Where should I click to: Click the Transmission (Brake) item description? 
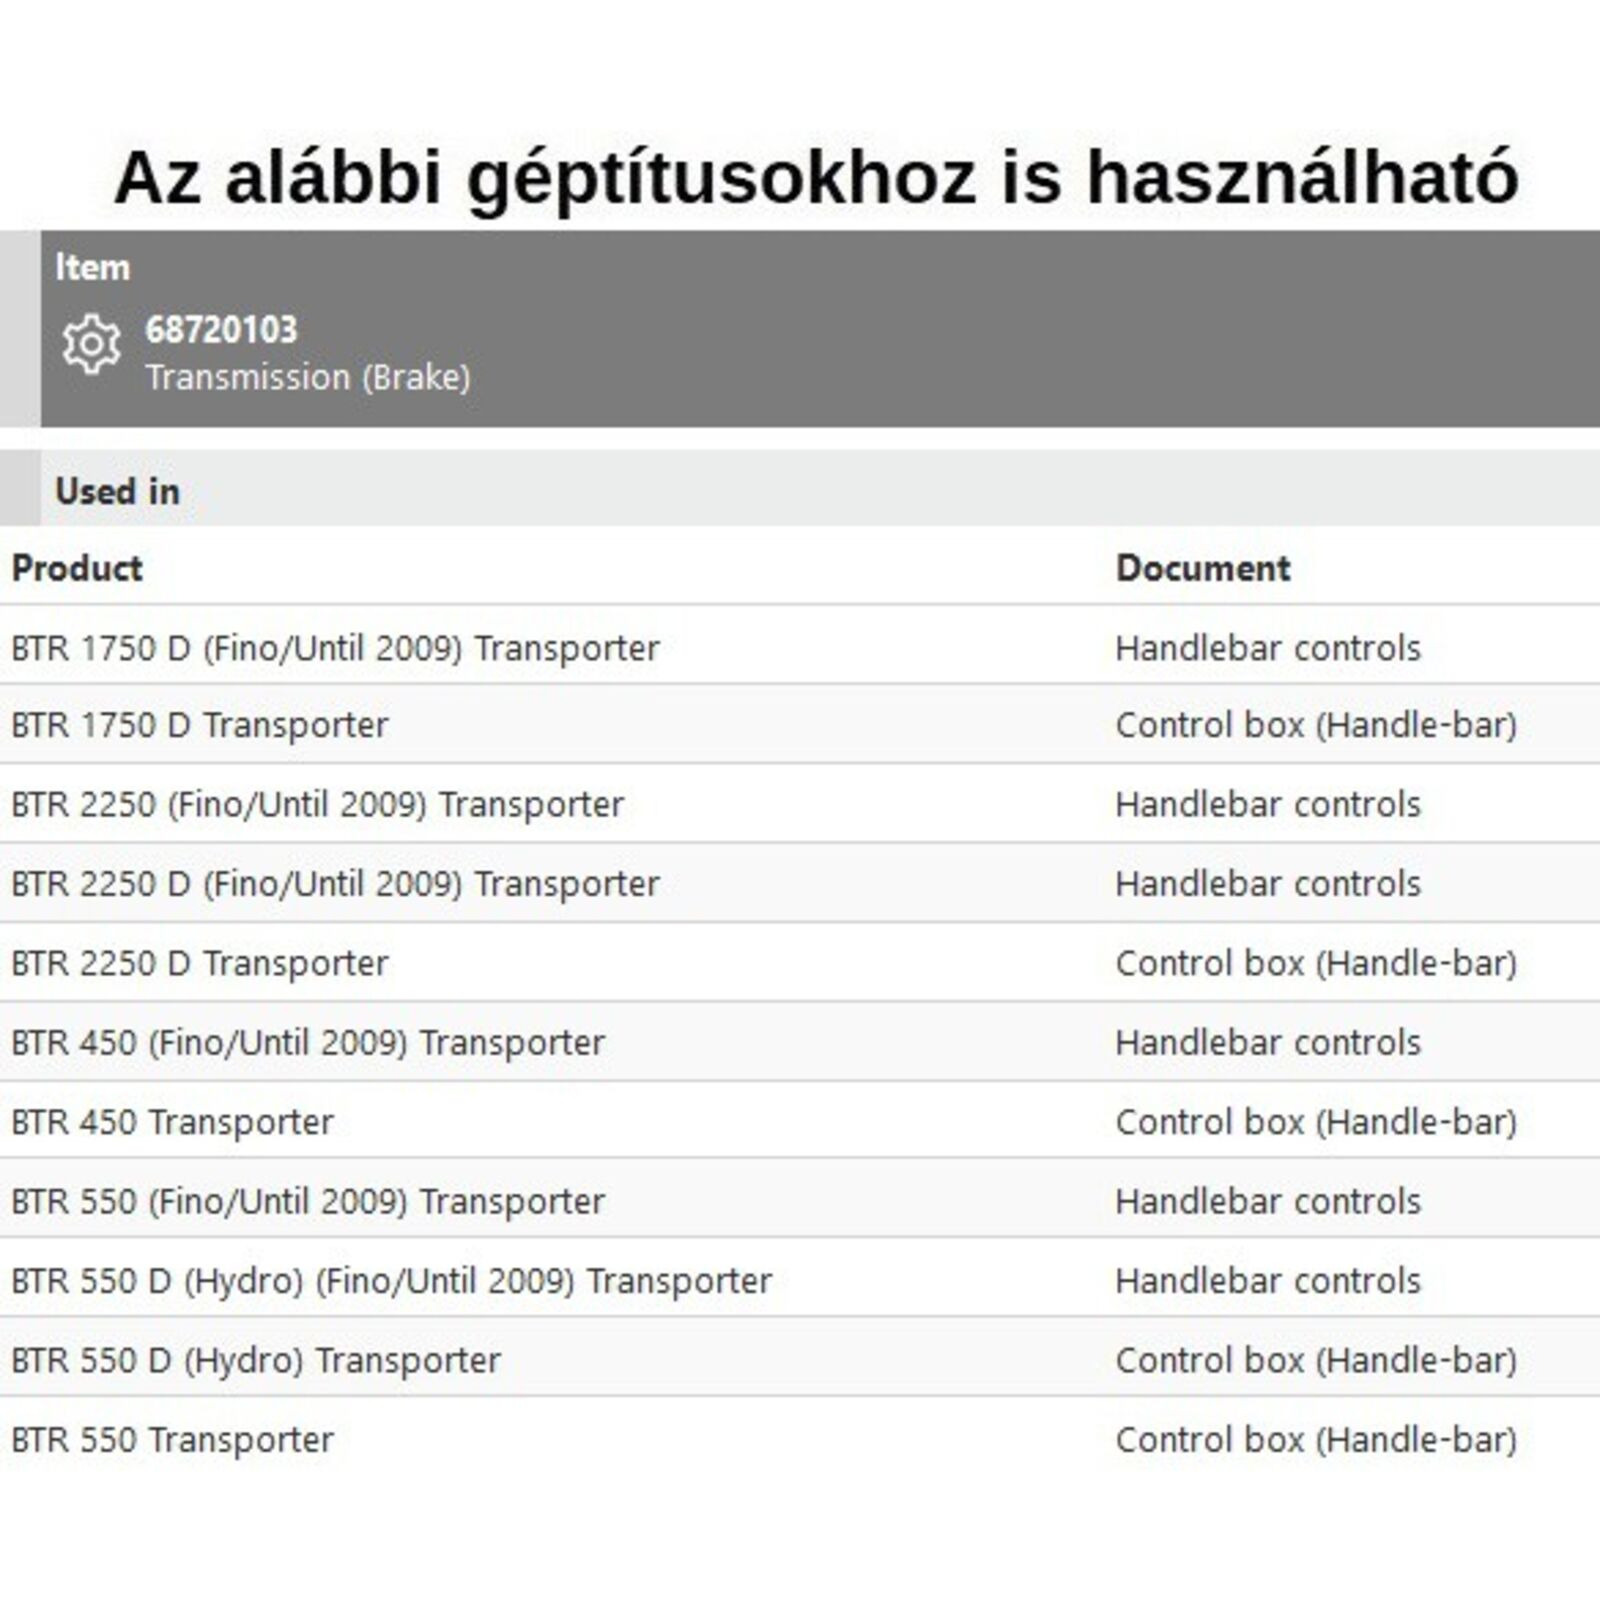(307, 378)
